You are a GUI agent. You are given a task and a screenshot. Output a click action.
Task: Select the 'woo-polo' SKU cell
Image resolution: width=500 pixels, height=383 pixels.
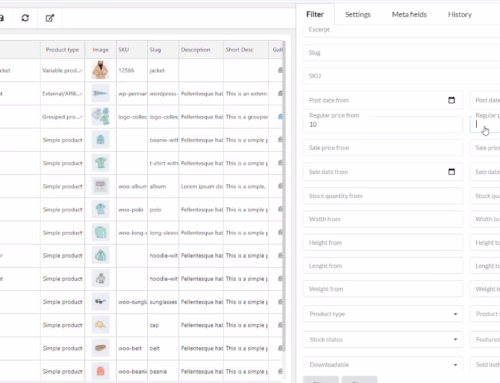coord(132,209)
